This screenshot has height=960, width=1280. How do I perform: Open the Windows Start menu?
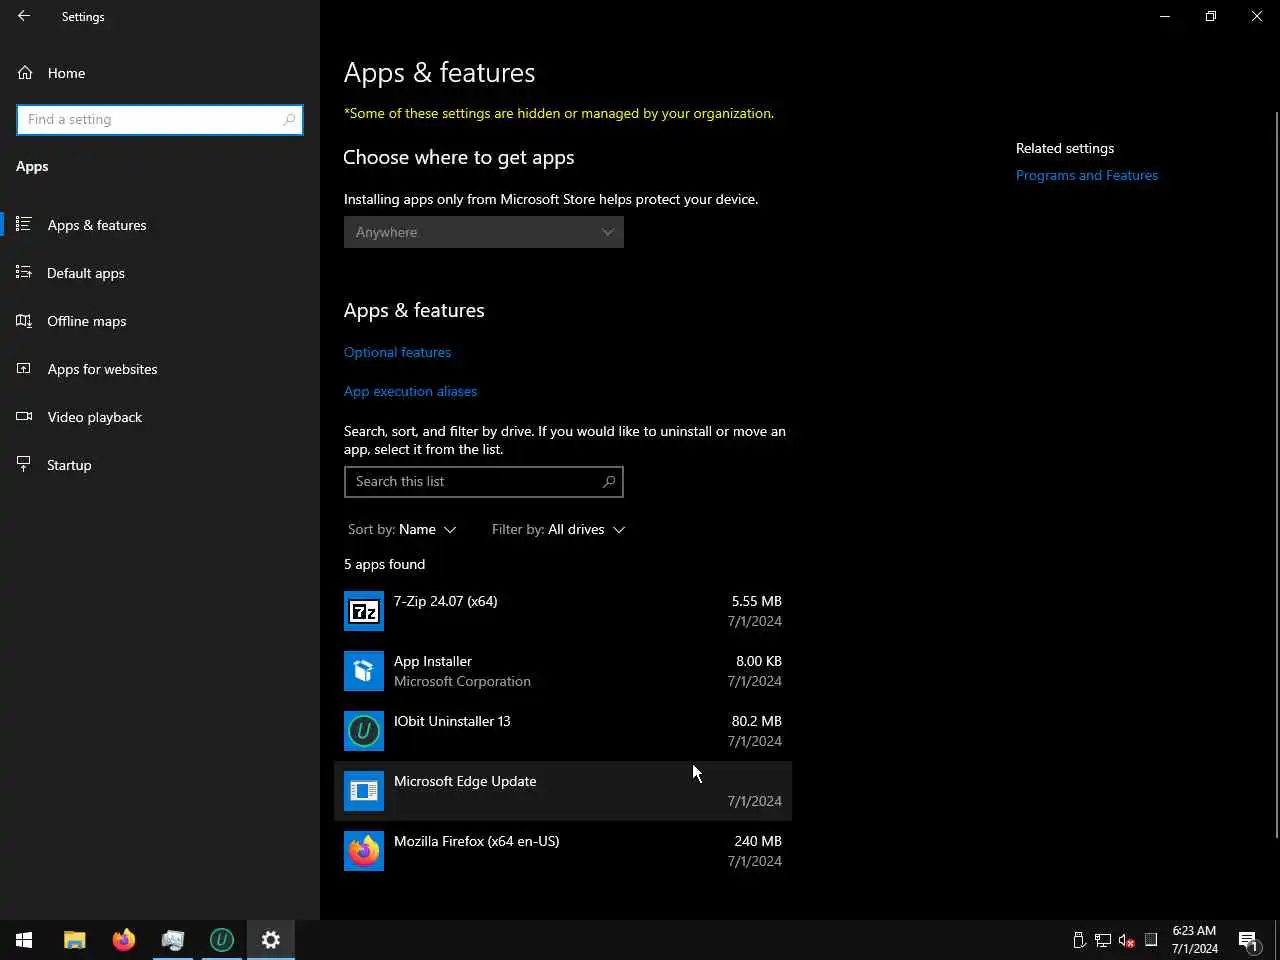24,940
